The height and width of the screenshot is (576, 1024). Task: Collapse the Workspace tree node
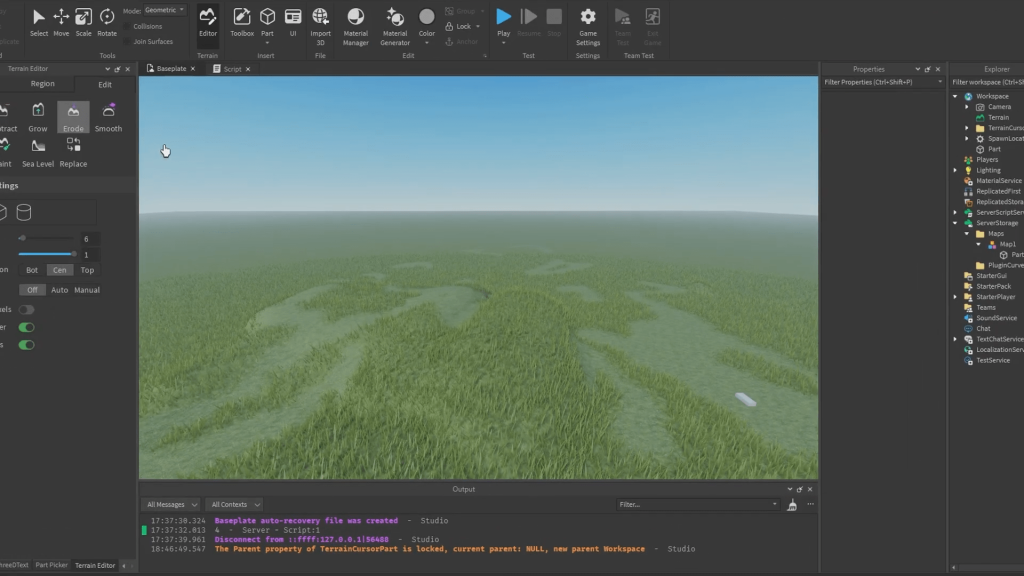[x=955, y=96]
